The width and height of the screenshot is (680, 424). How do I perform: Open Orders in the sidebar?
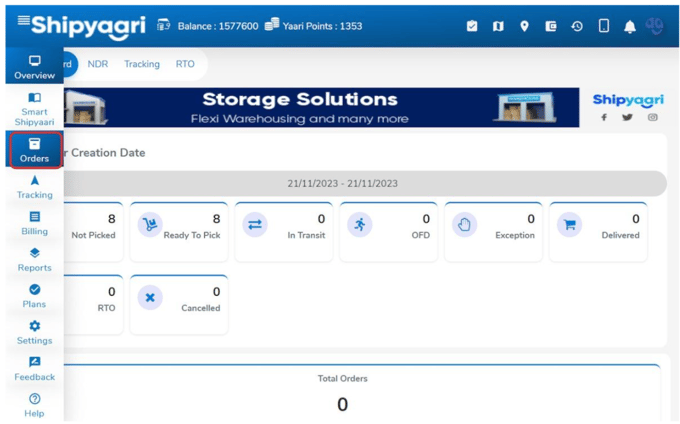pos(34,150)
